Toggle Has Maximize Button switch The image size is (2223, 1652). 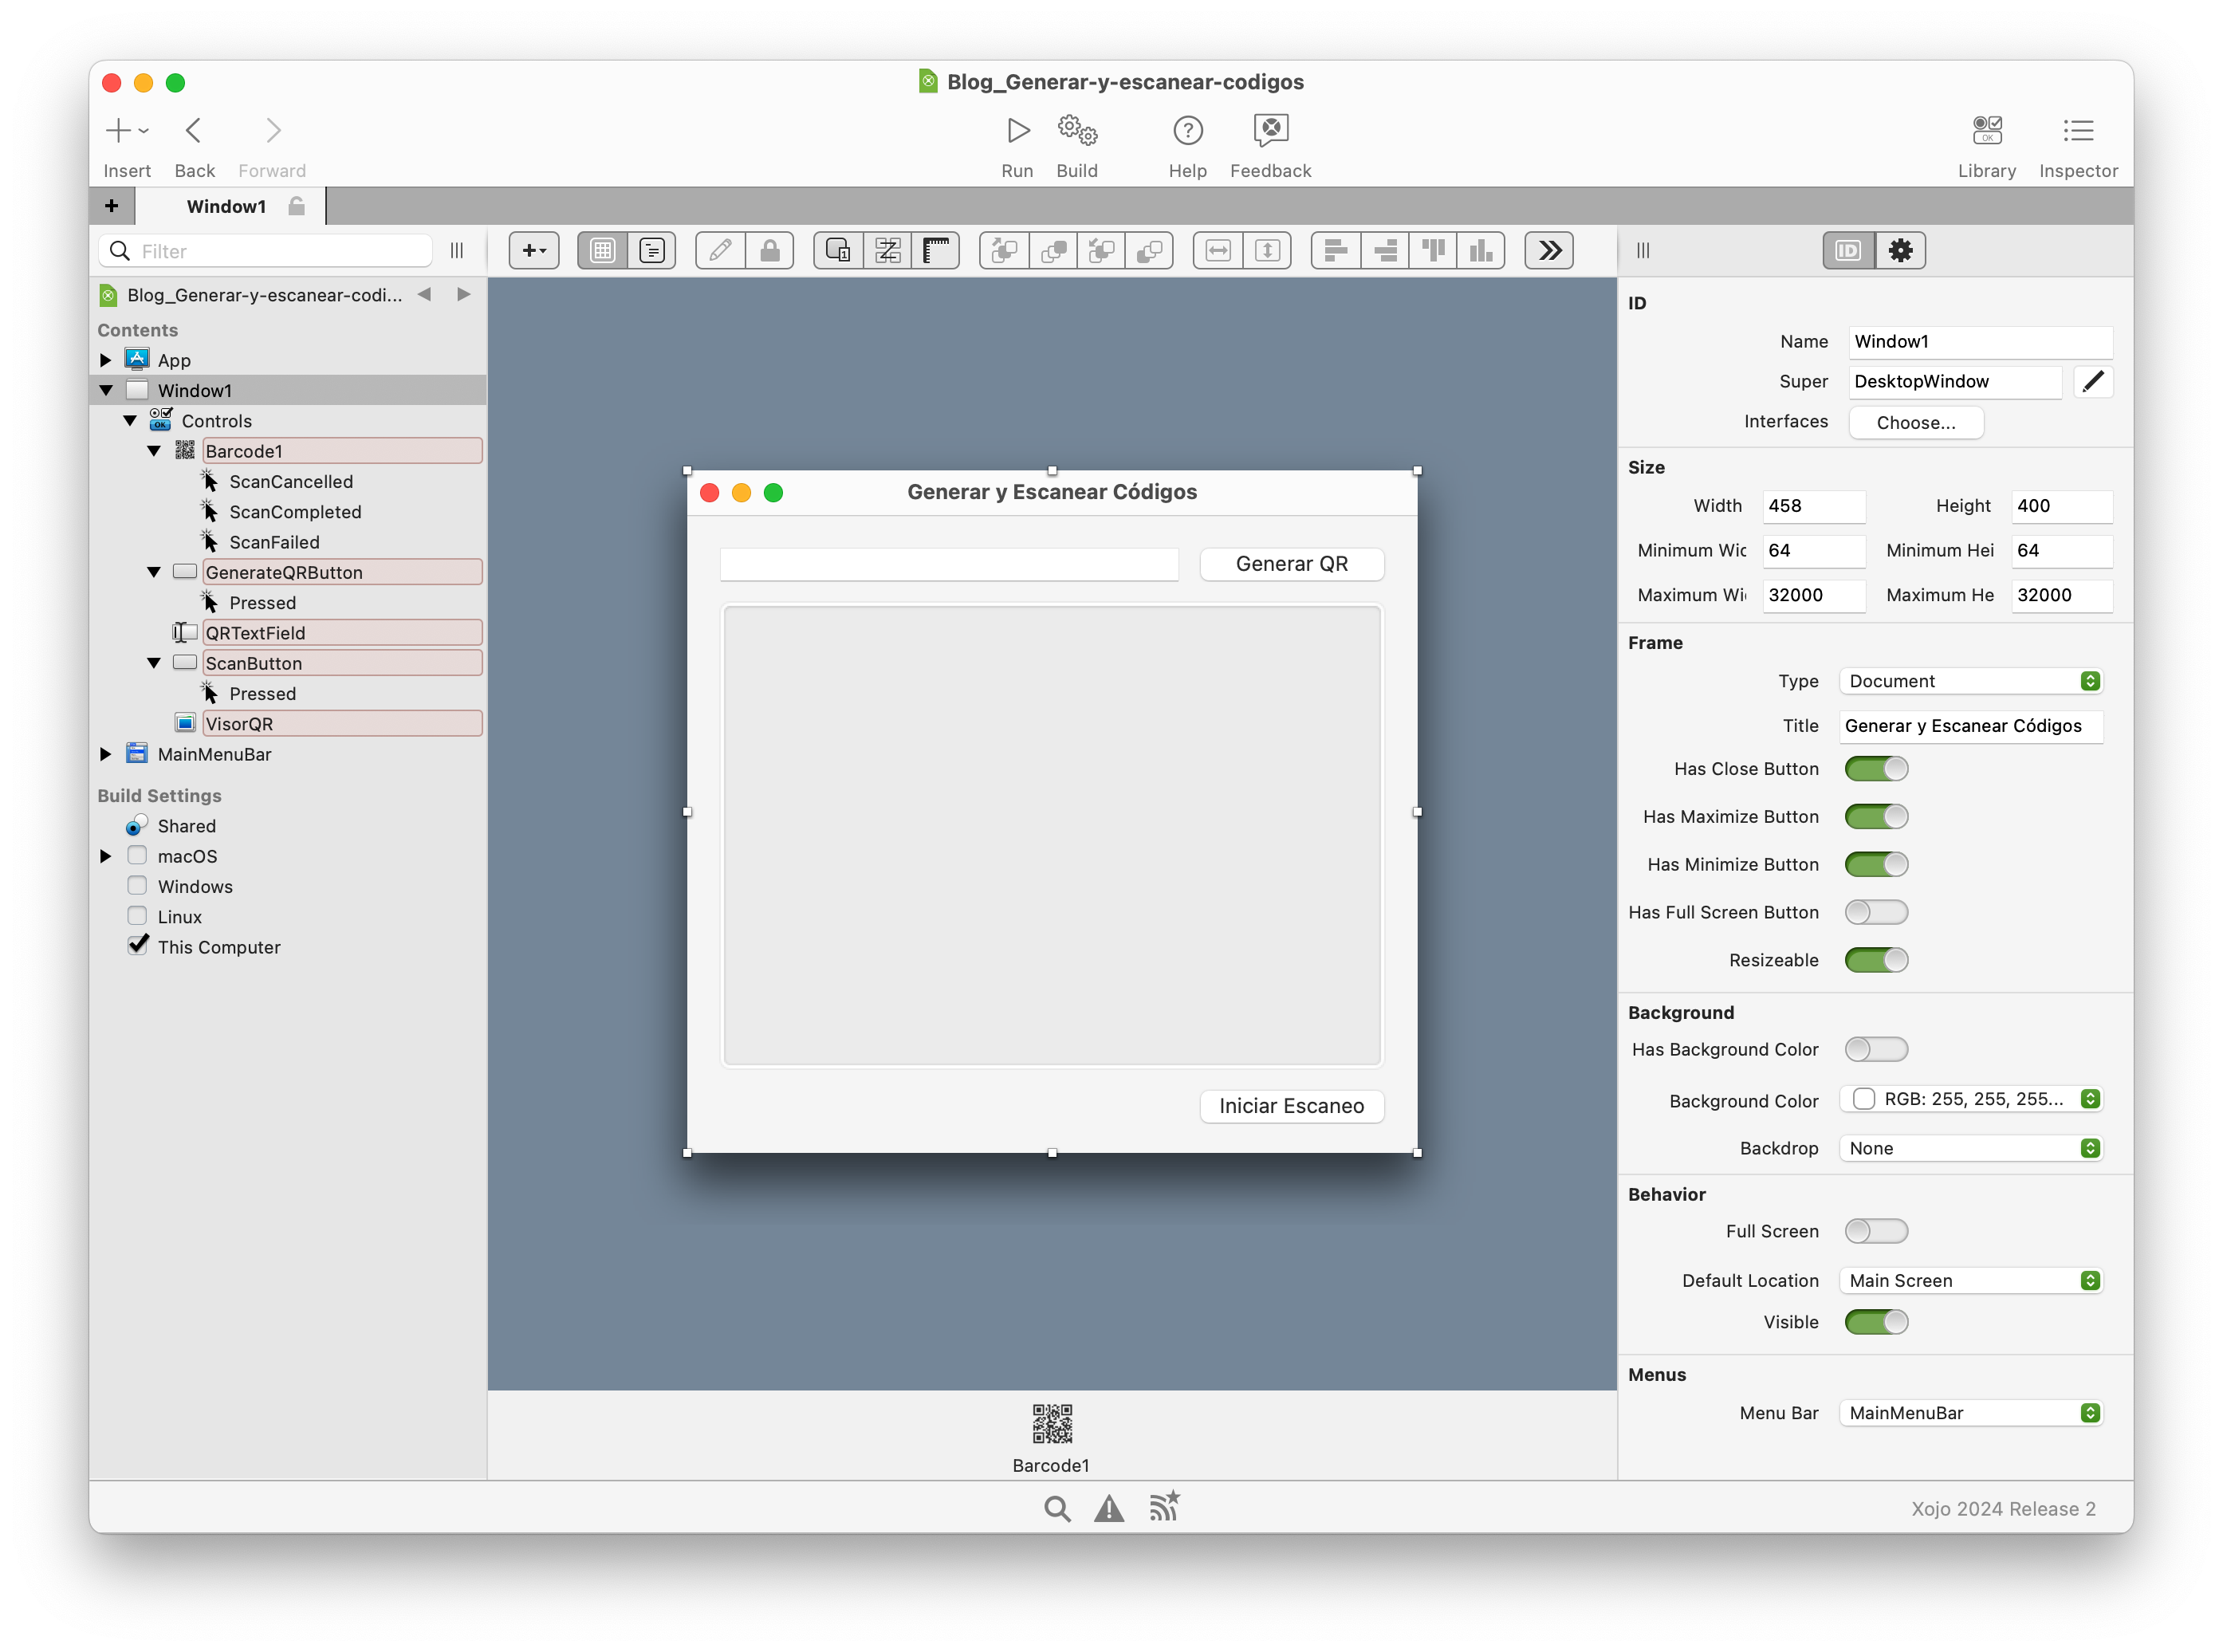(x=1876, y=817)
